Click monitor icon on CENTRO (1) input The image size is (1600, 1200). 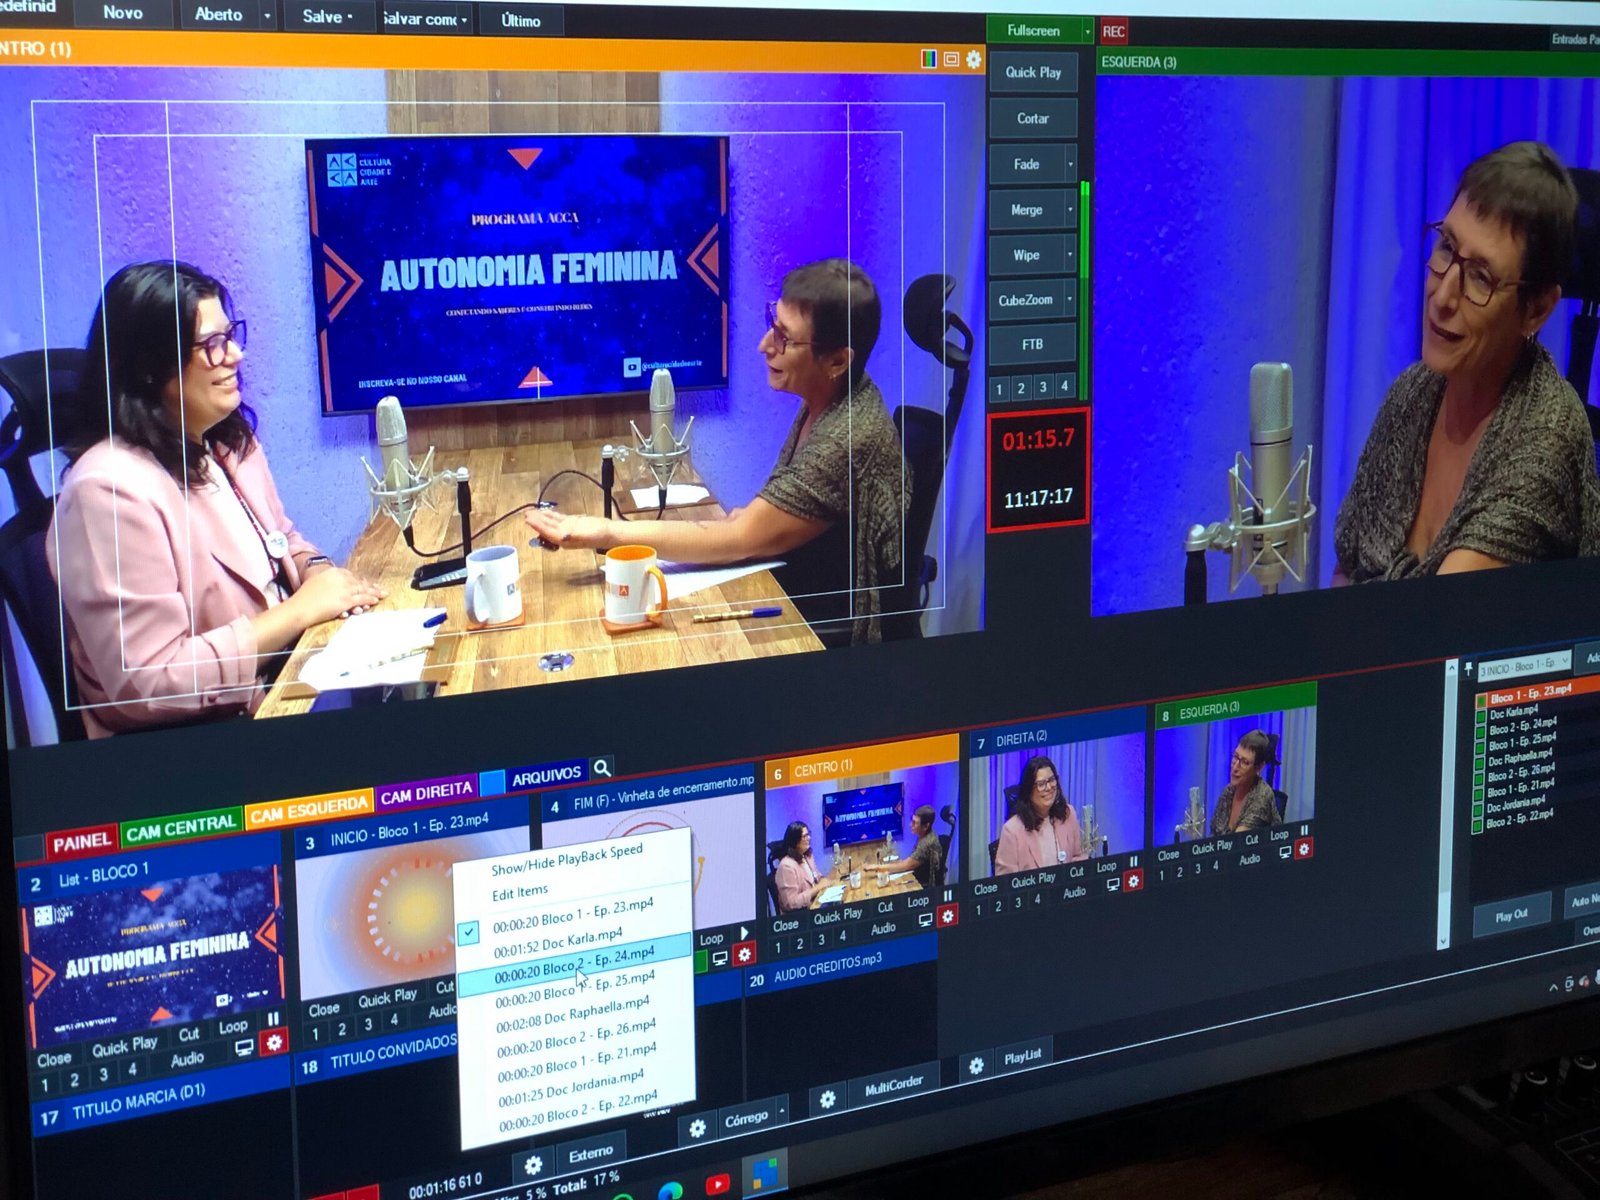pyautogui.click(x=925, y=919)
